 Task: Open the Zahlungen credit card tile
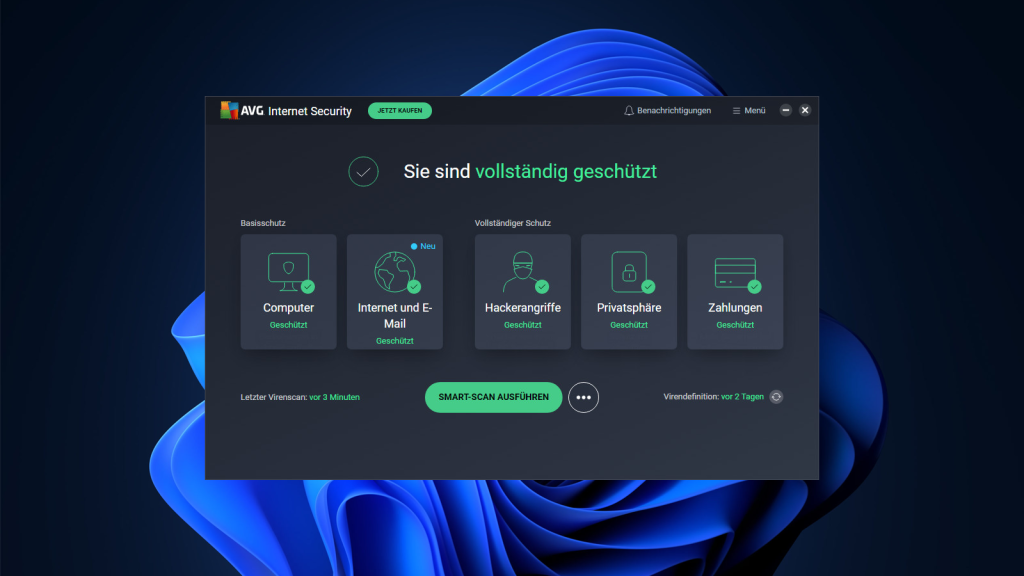tap(735, 292)
